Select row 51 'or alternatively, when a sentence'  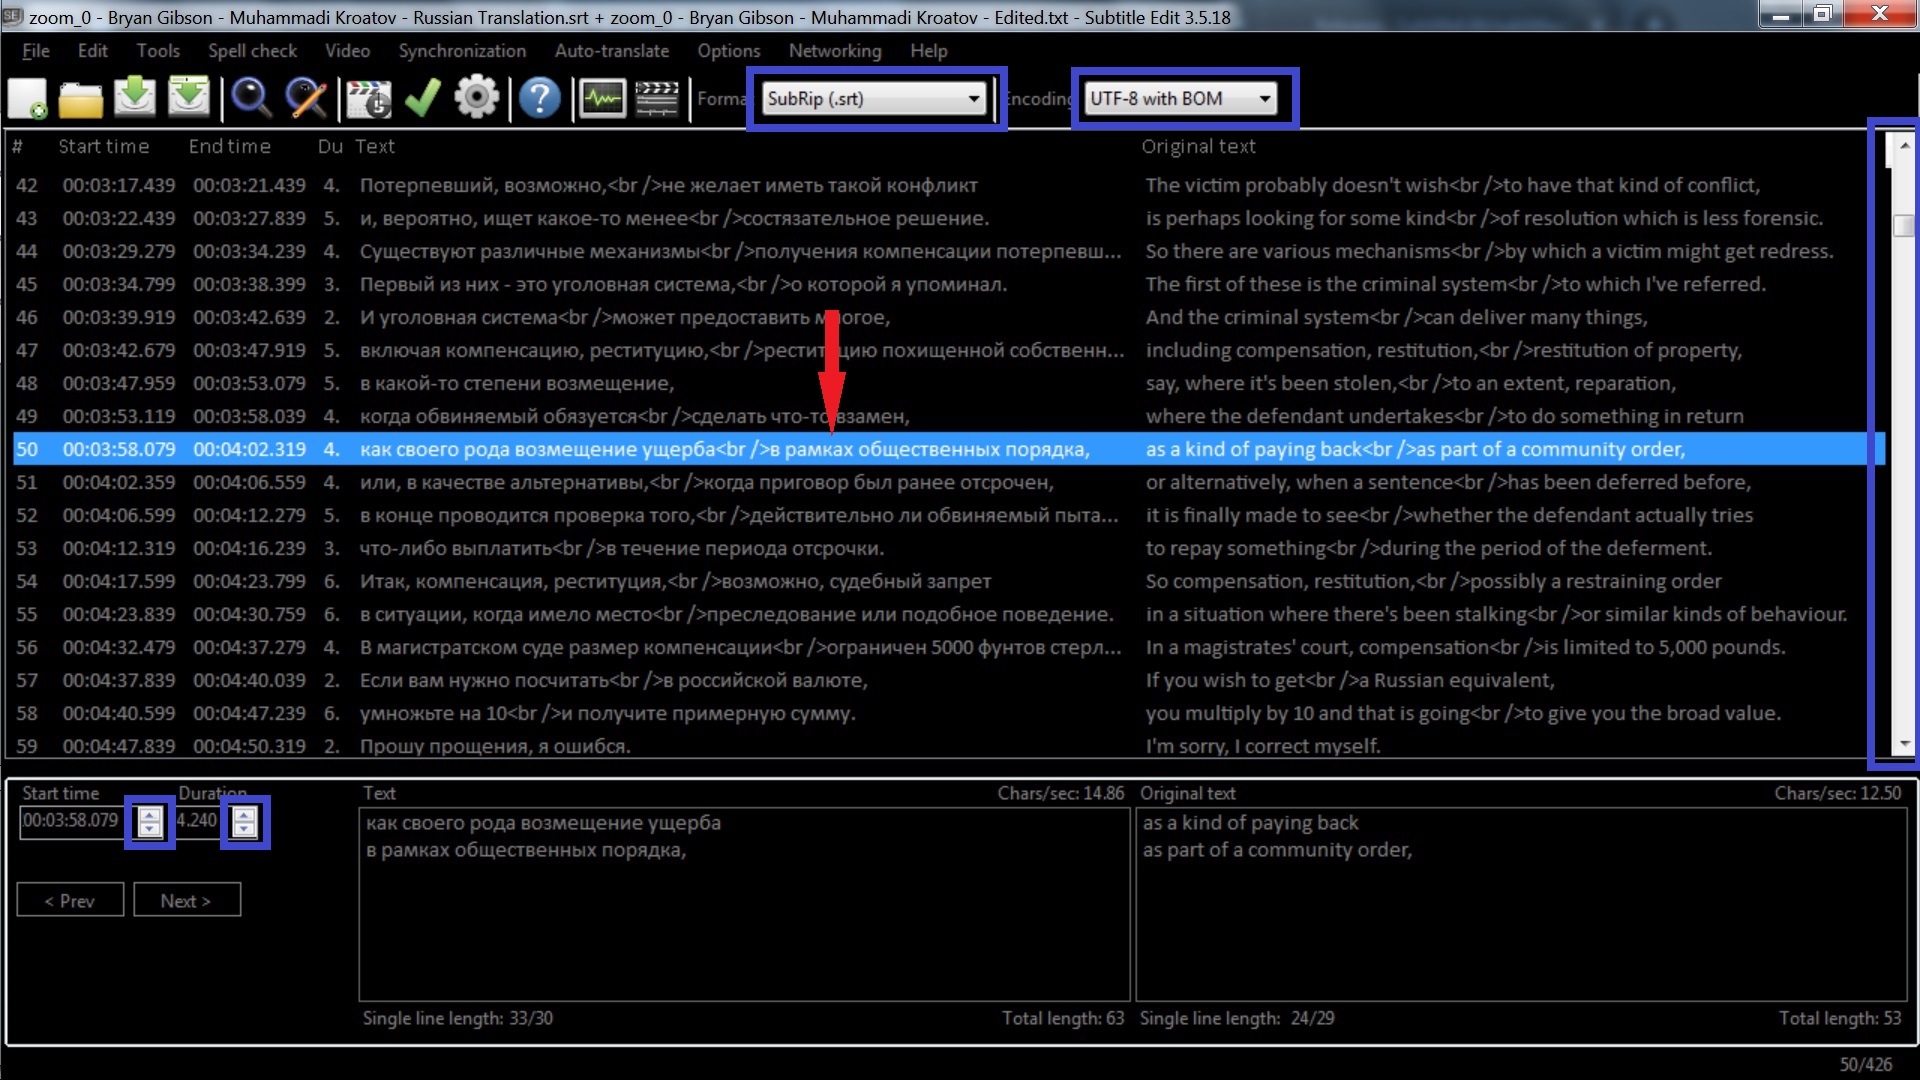[948, 482]
